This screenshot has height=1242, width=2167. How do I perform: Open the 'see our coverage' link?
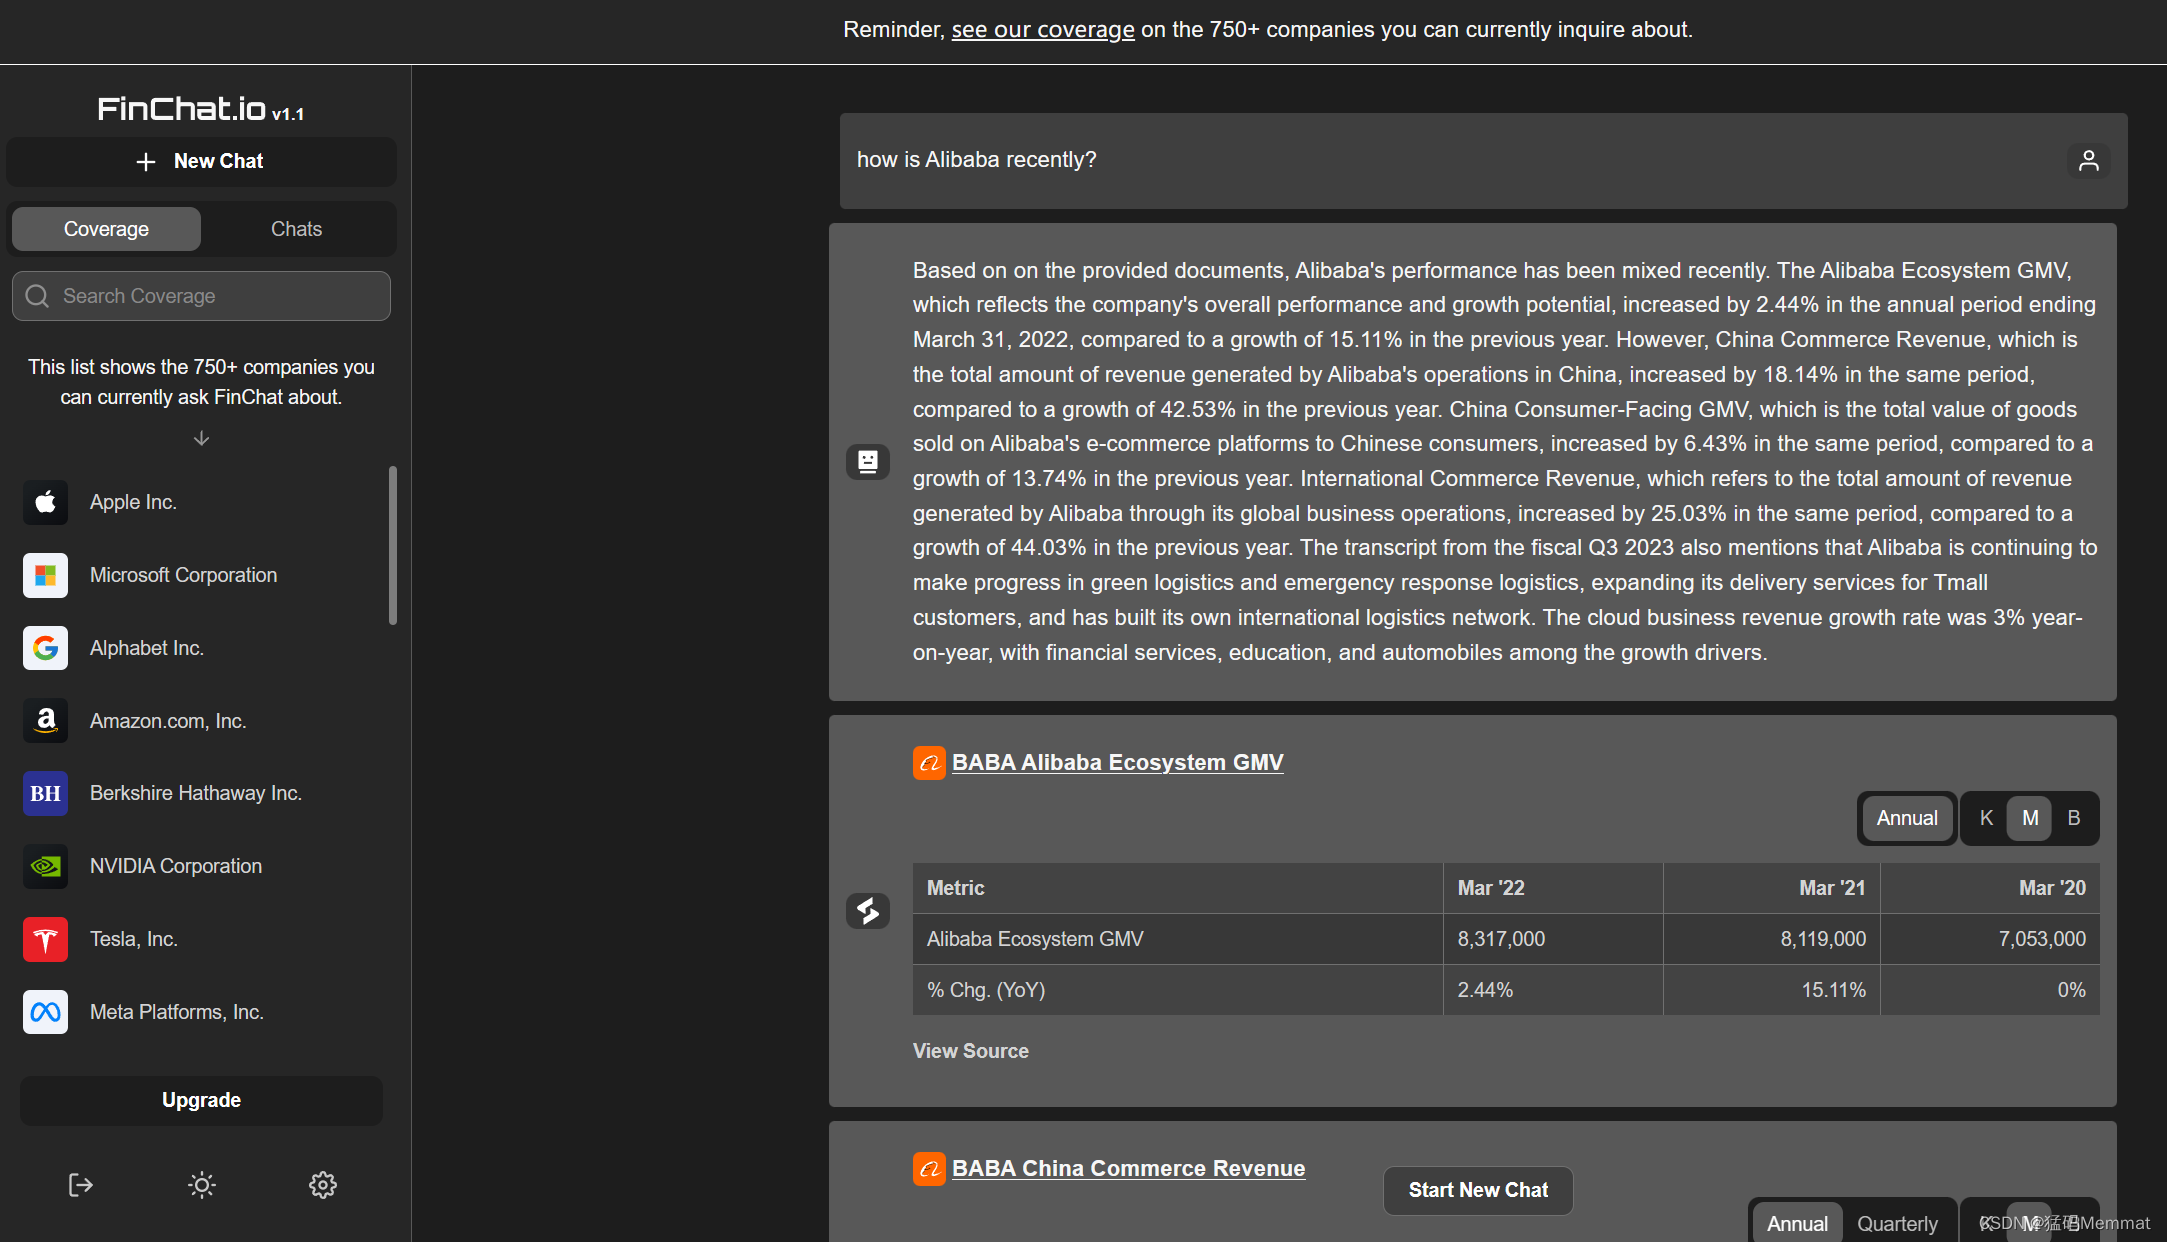pos(1043,30)
